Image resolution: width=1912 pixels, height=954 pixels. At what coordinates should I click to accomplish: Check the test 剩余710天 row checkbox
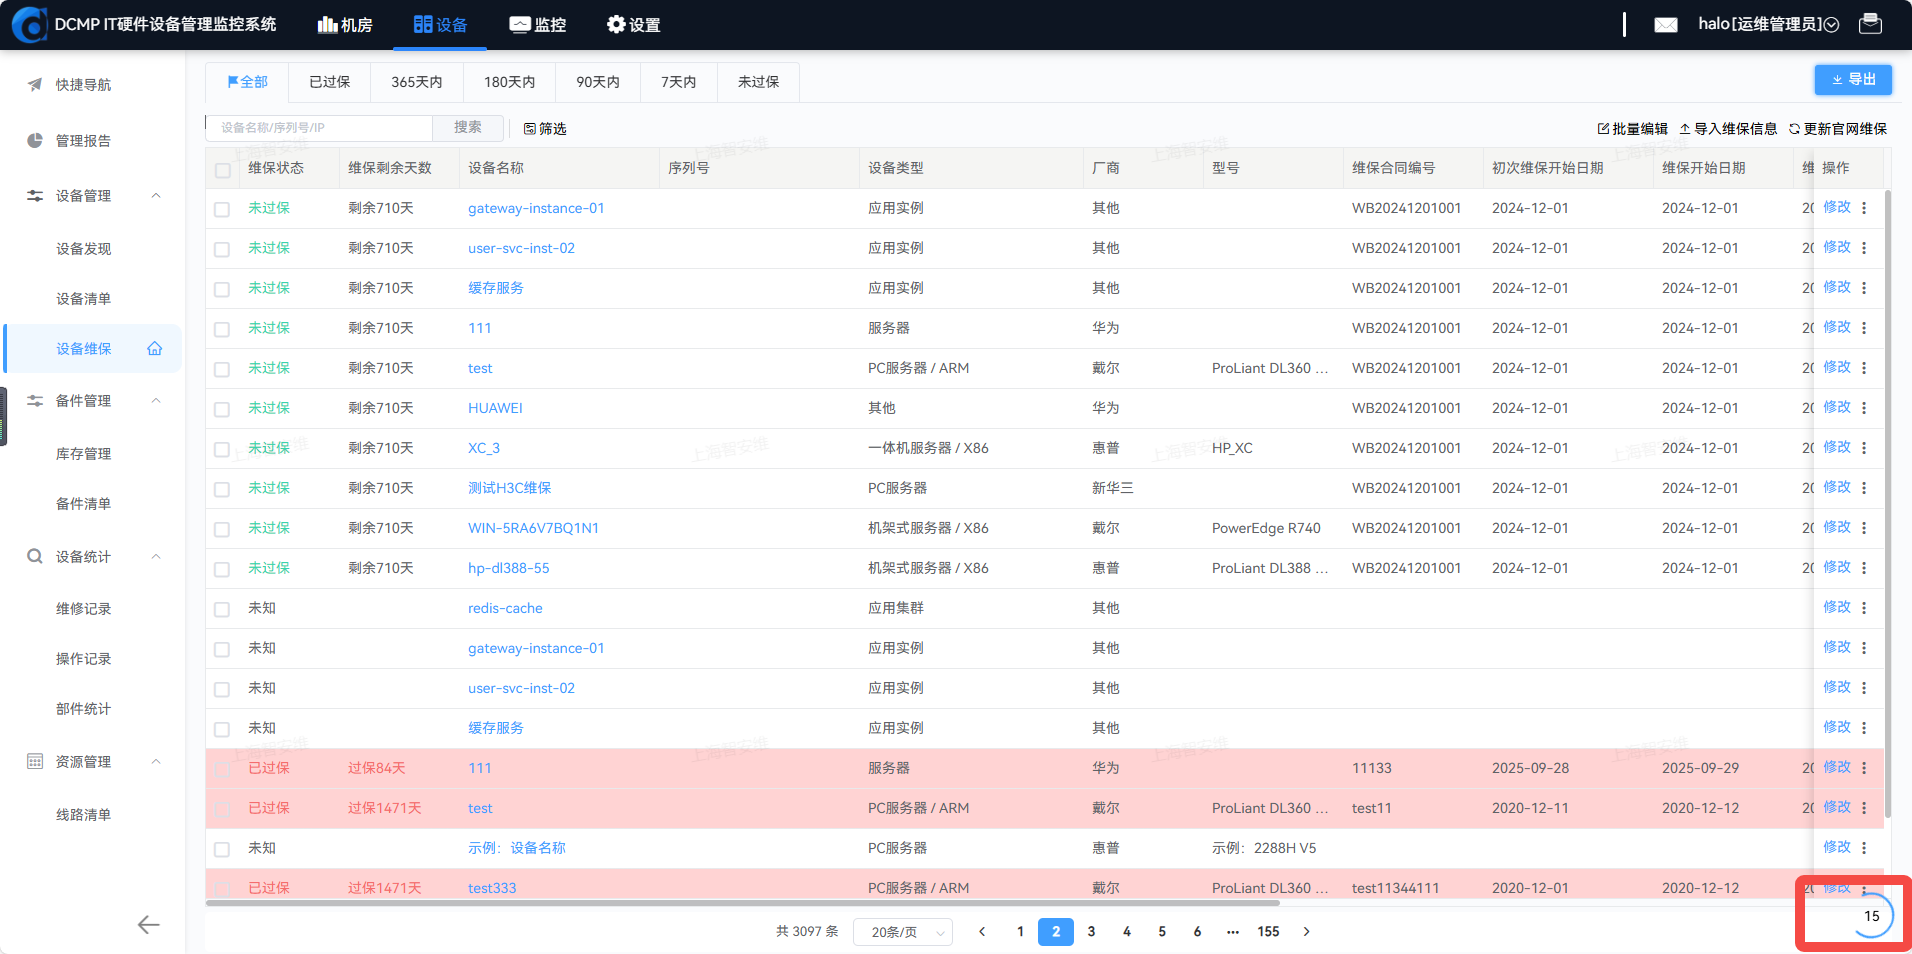coord(222,369)
